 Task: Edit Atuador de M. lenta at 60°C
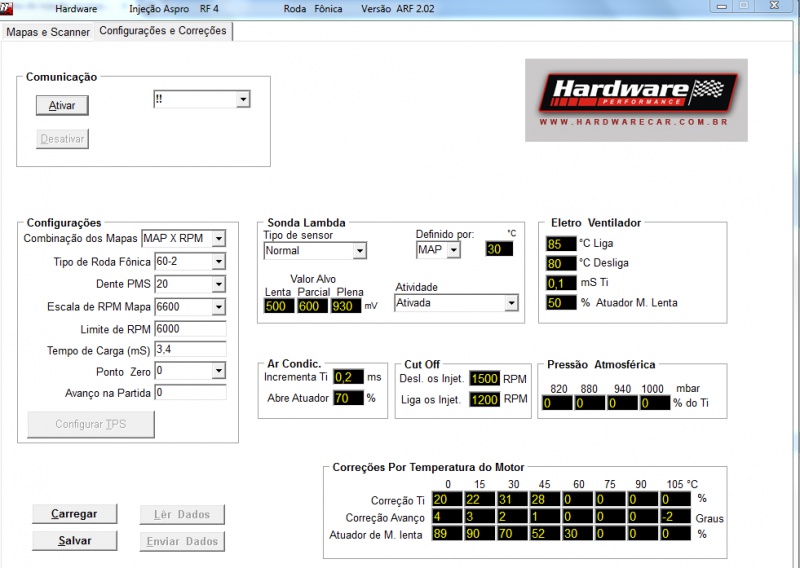click(x=578, y=534)
